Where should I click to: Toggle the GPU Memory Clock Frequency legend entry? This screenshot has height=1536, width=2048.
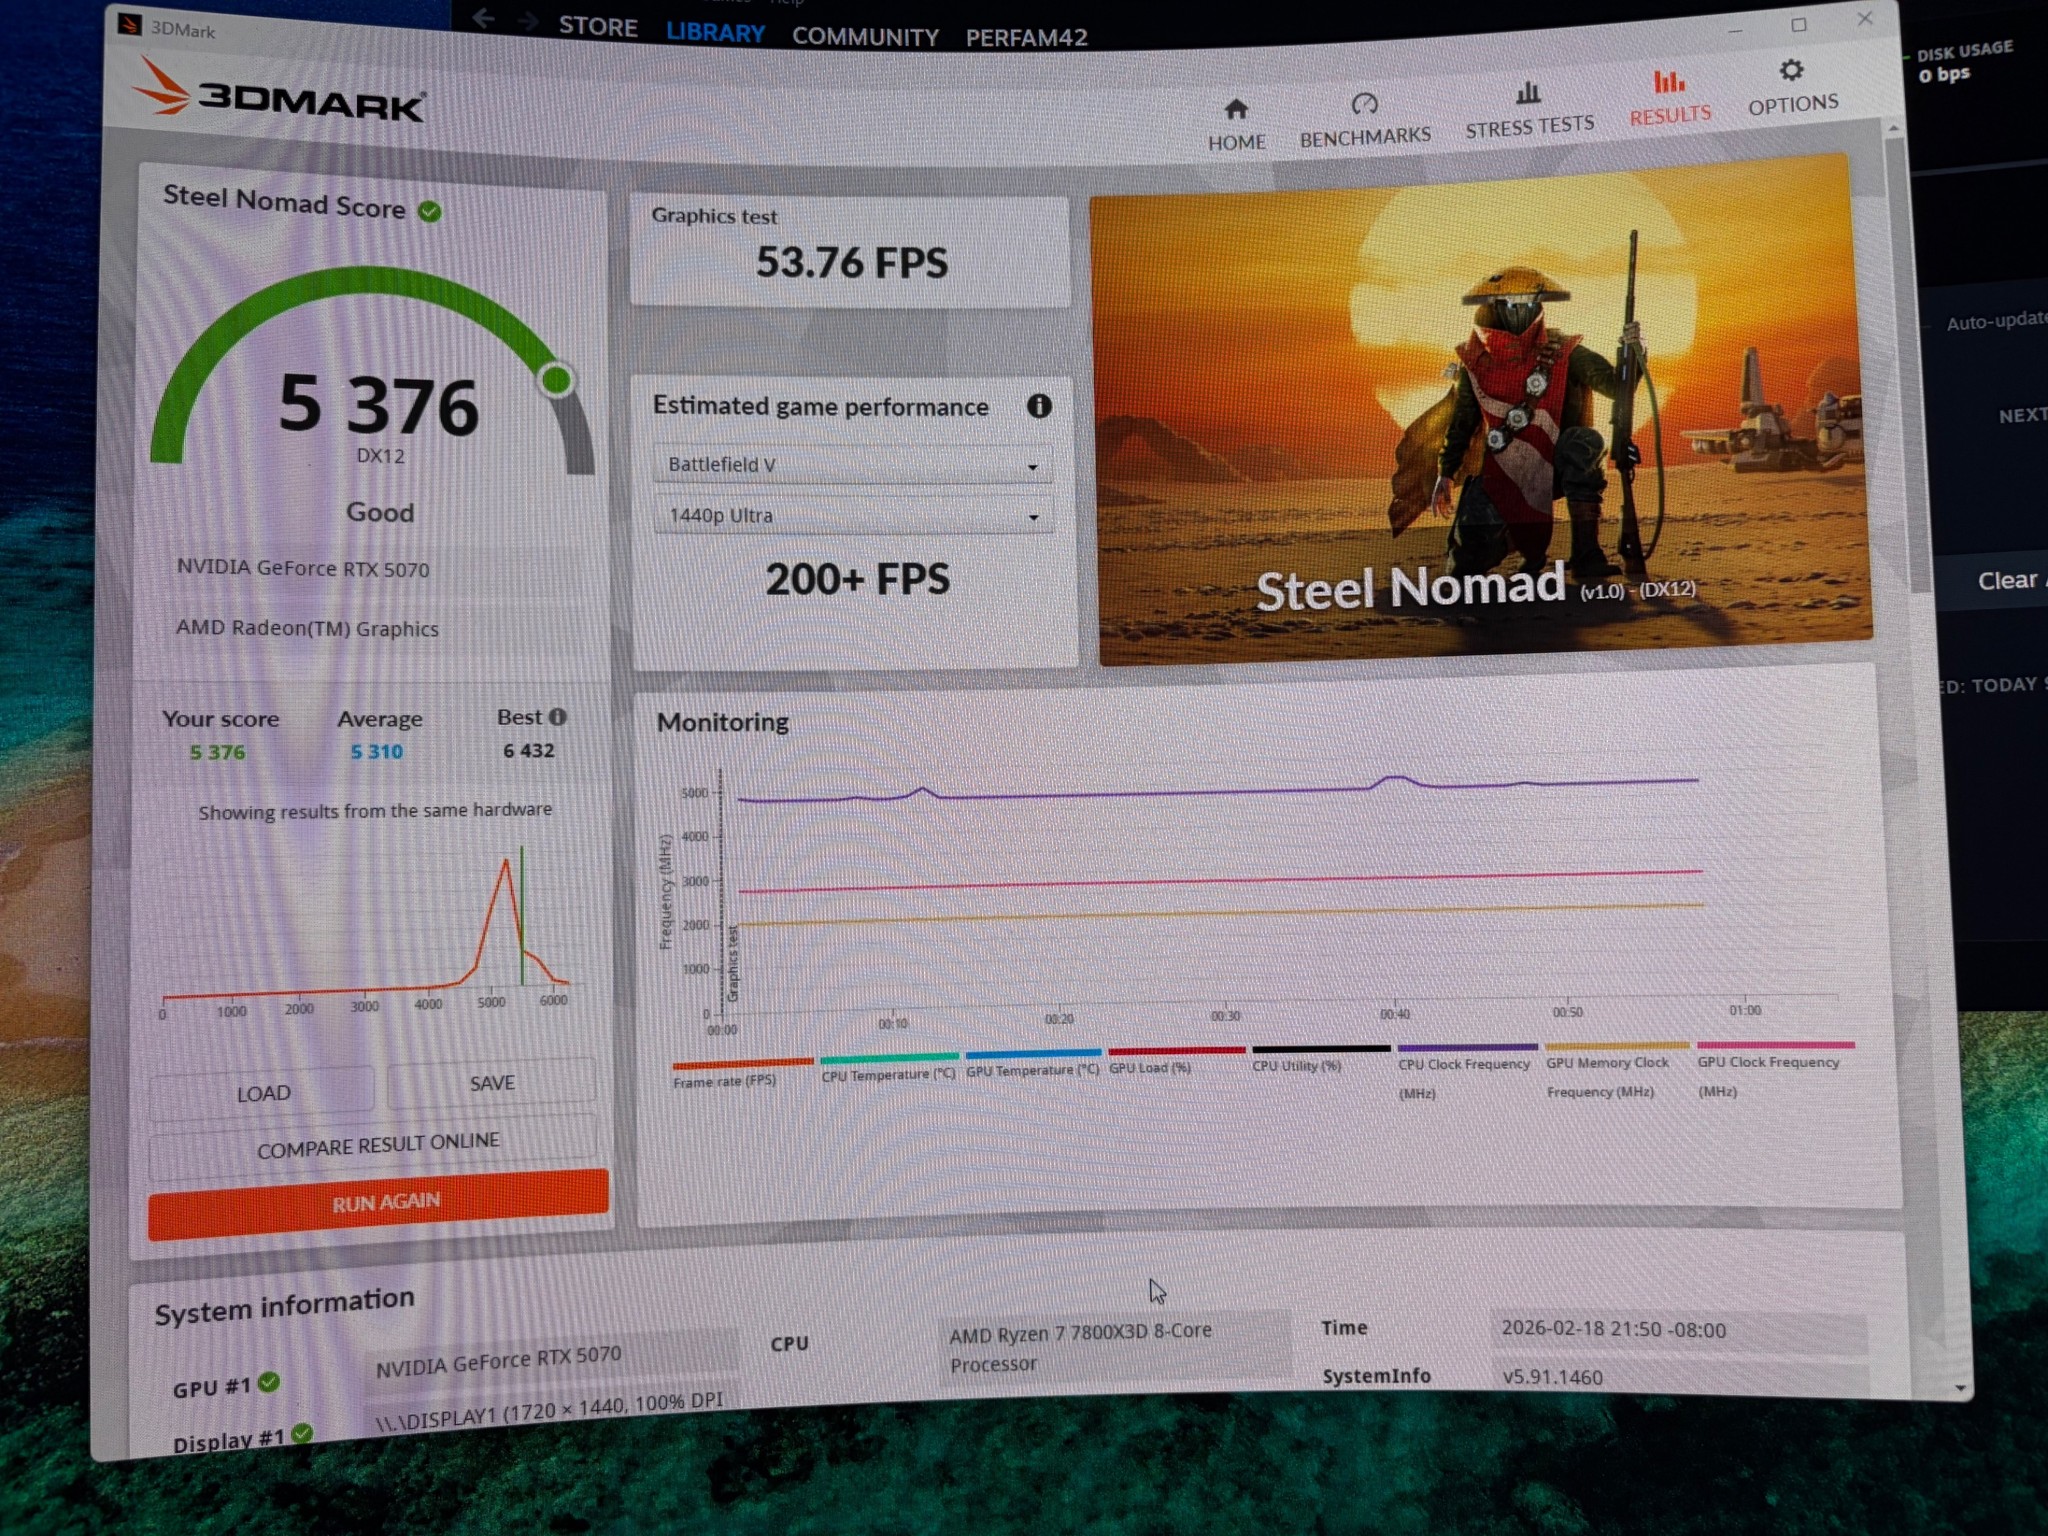pos(1616,1070)
